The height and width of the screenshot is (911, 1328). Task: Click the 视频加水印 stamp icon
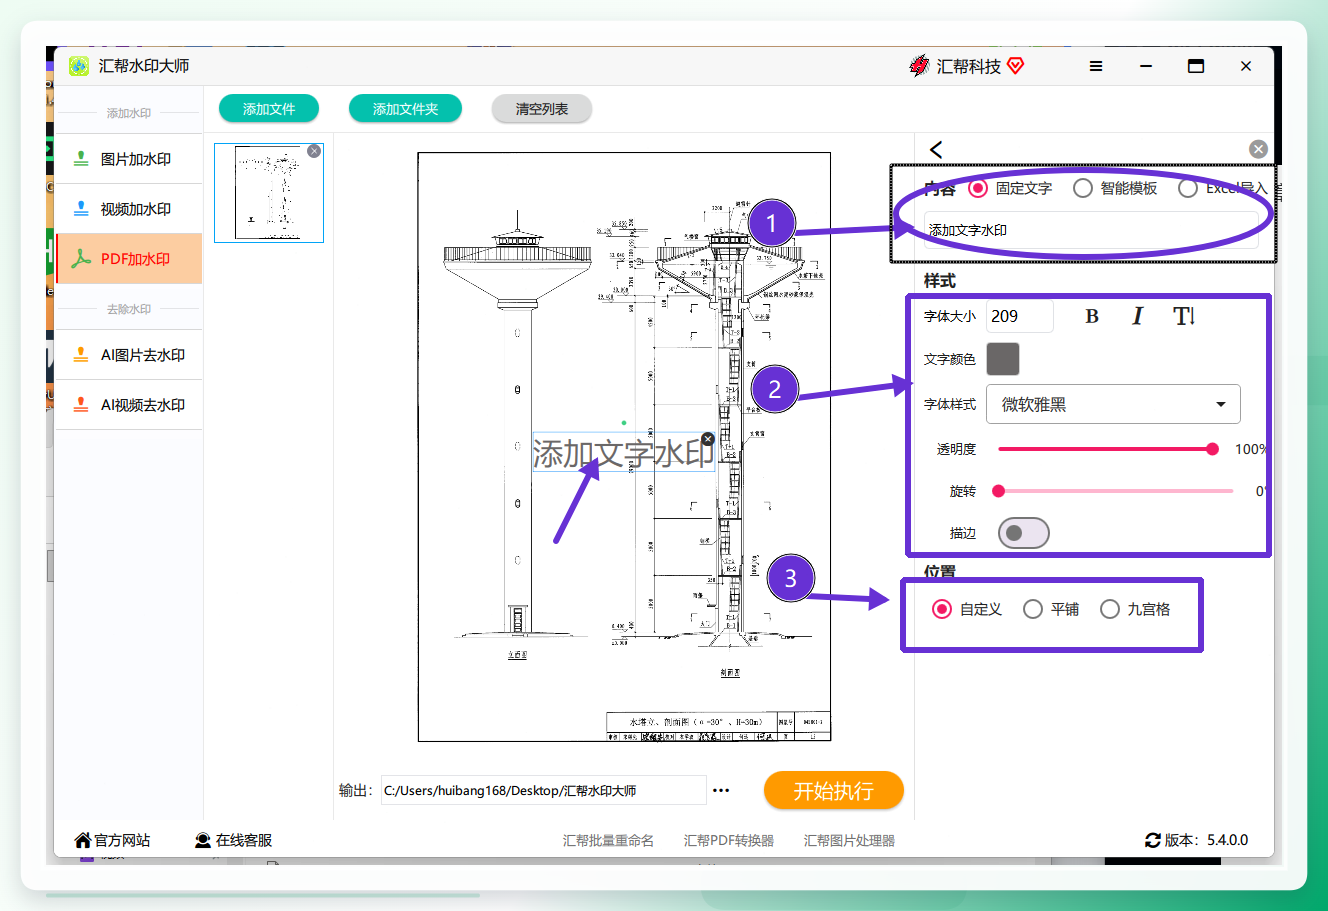pyautogui.click(x=81, y=209)
